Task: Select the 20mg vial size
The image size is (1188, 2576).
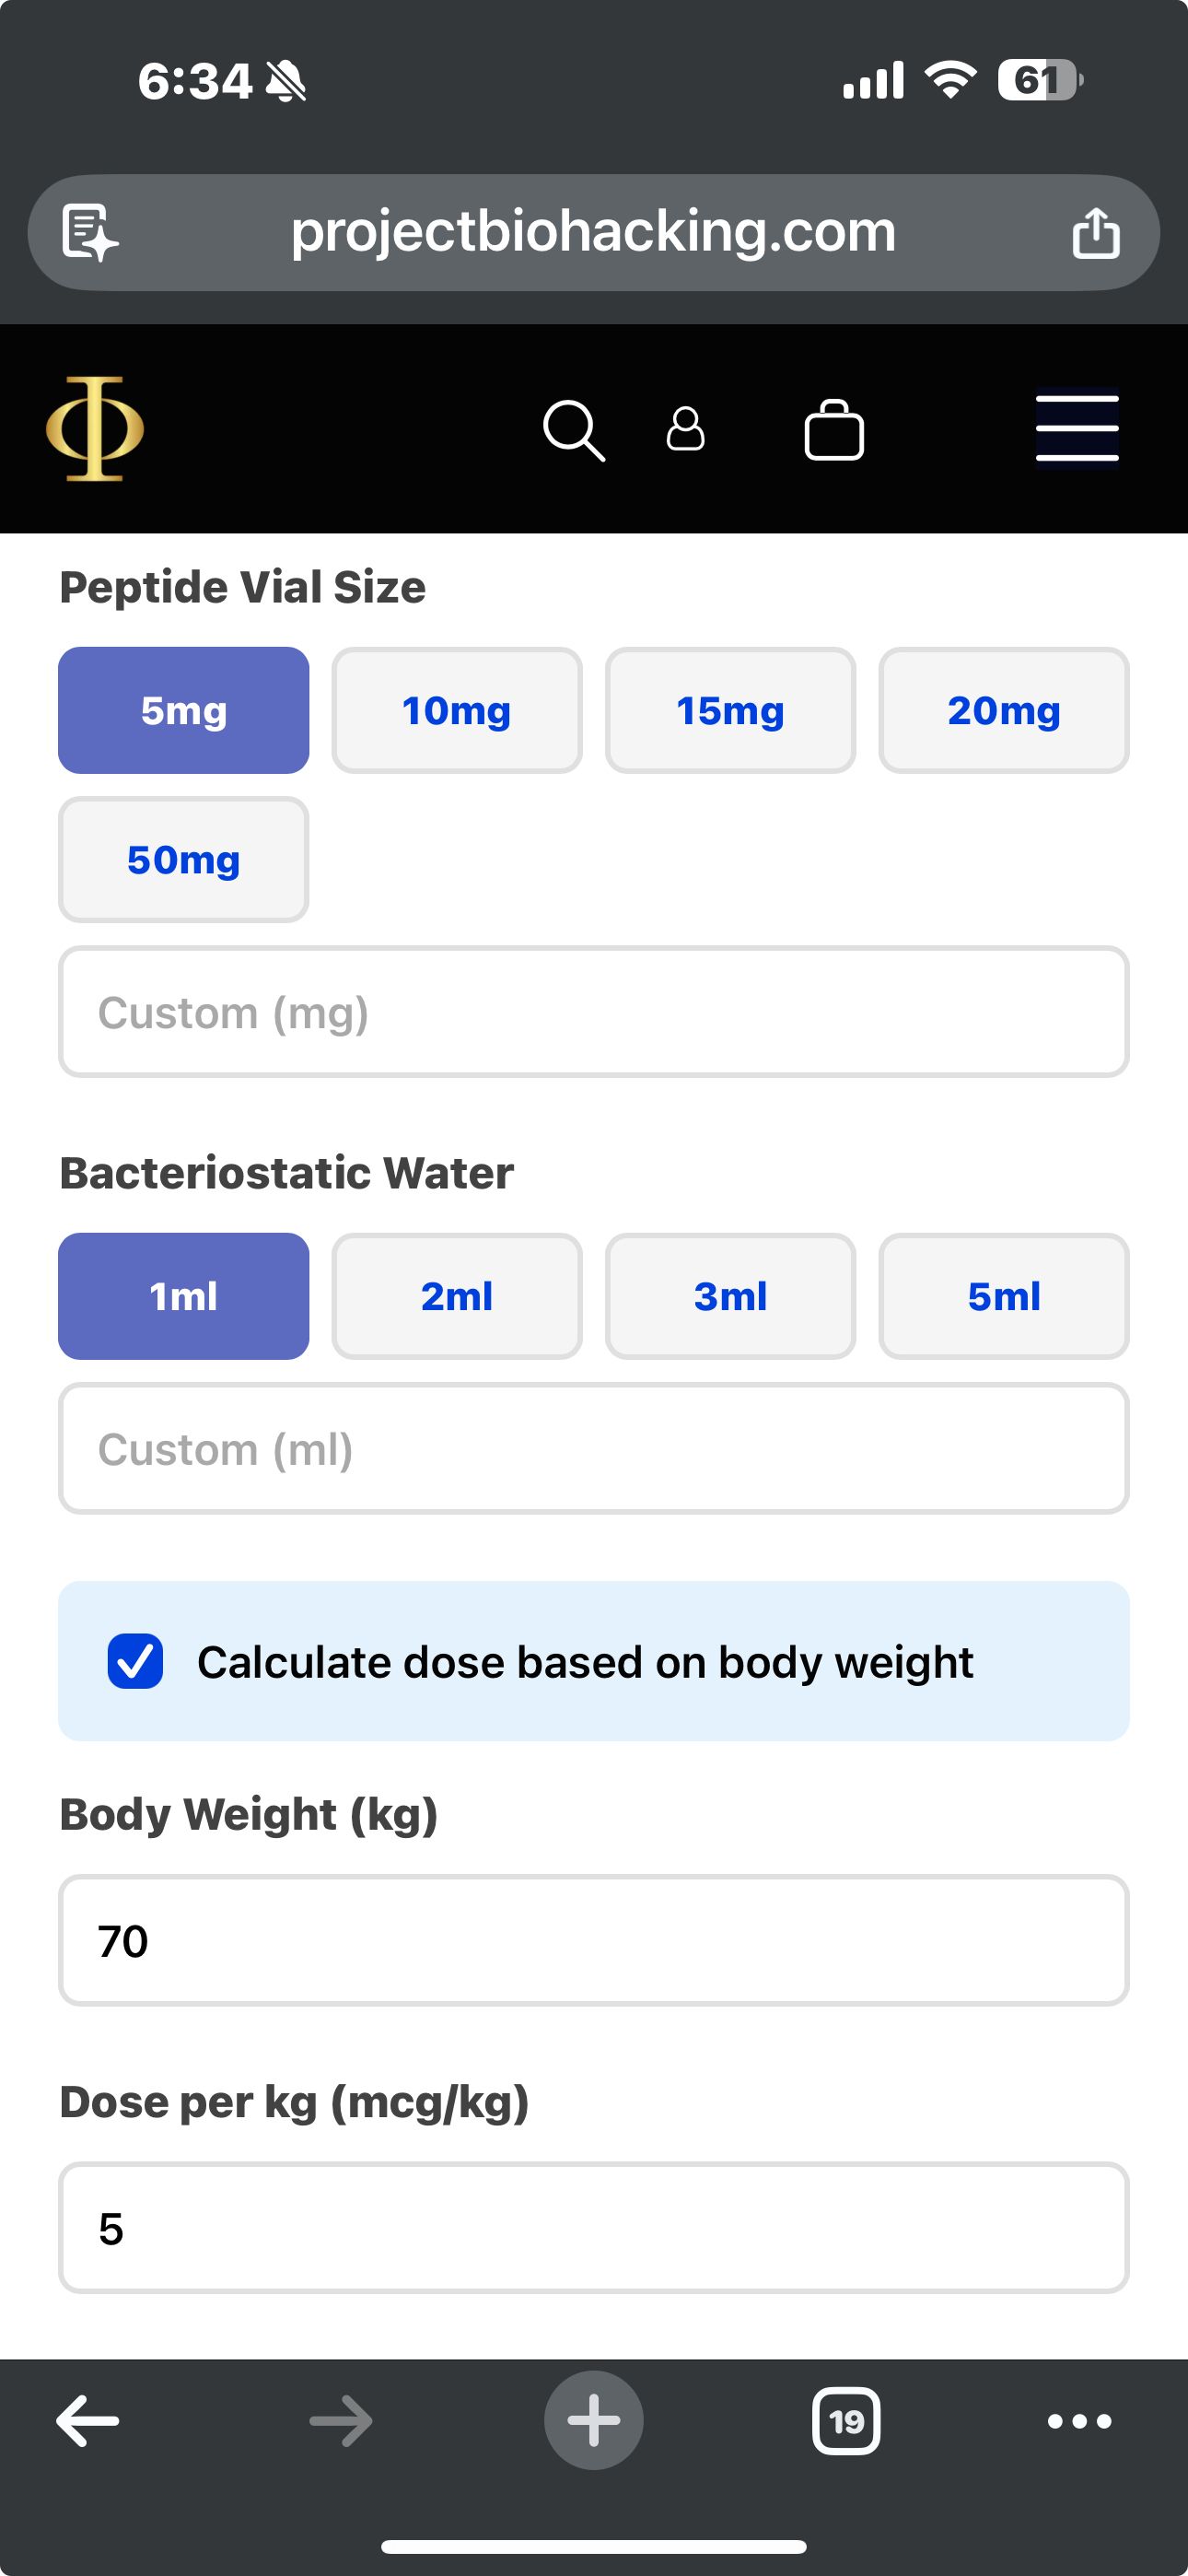Action: pyautogui.click(x=1003, y=711)
